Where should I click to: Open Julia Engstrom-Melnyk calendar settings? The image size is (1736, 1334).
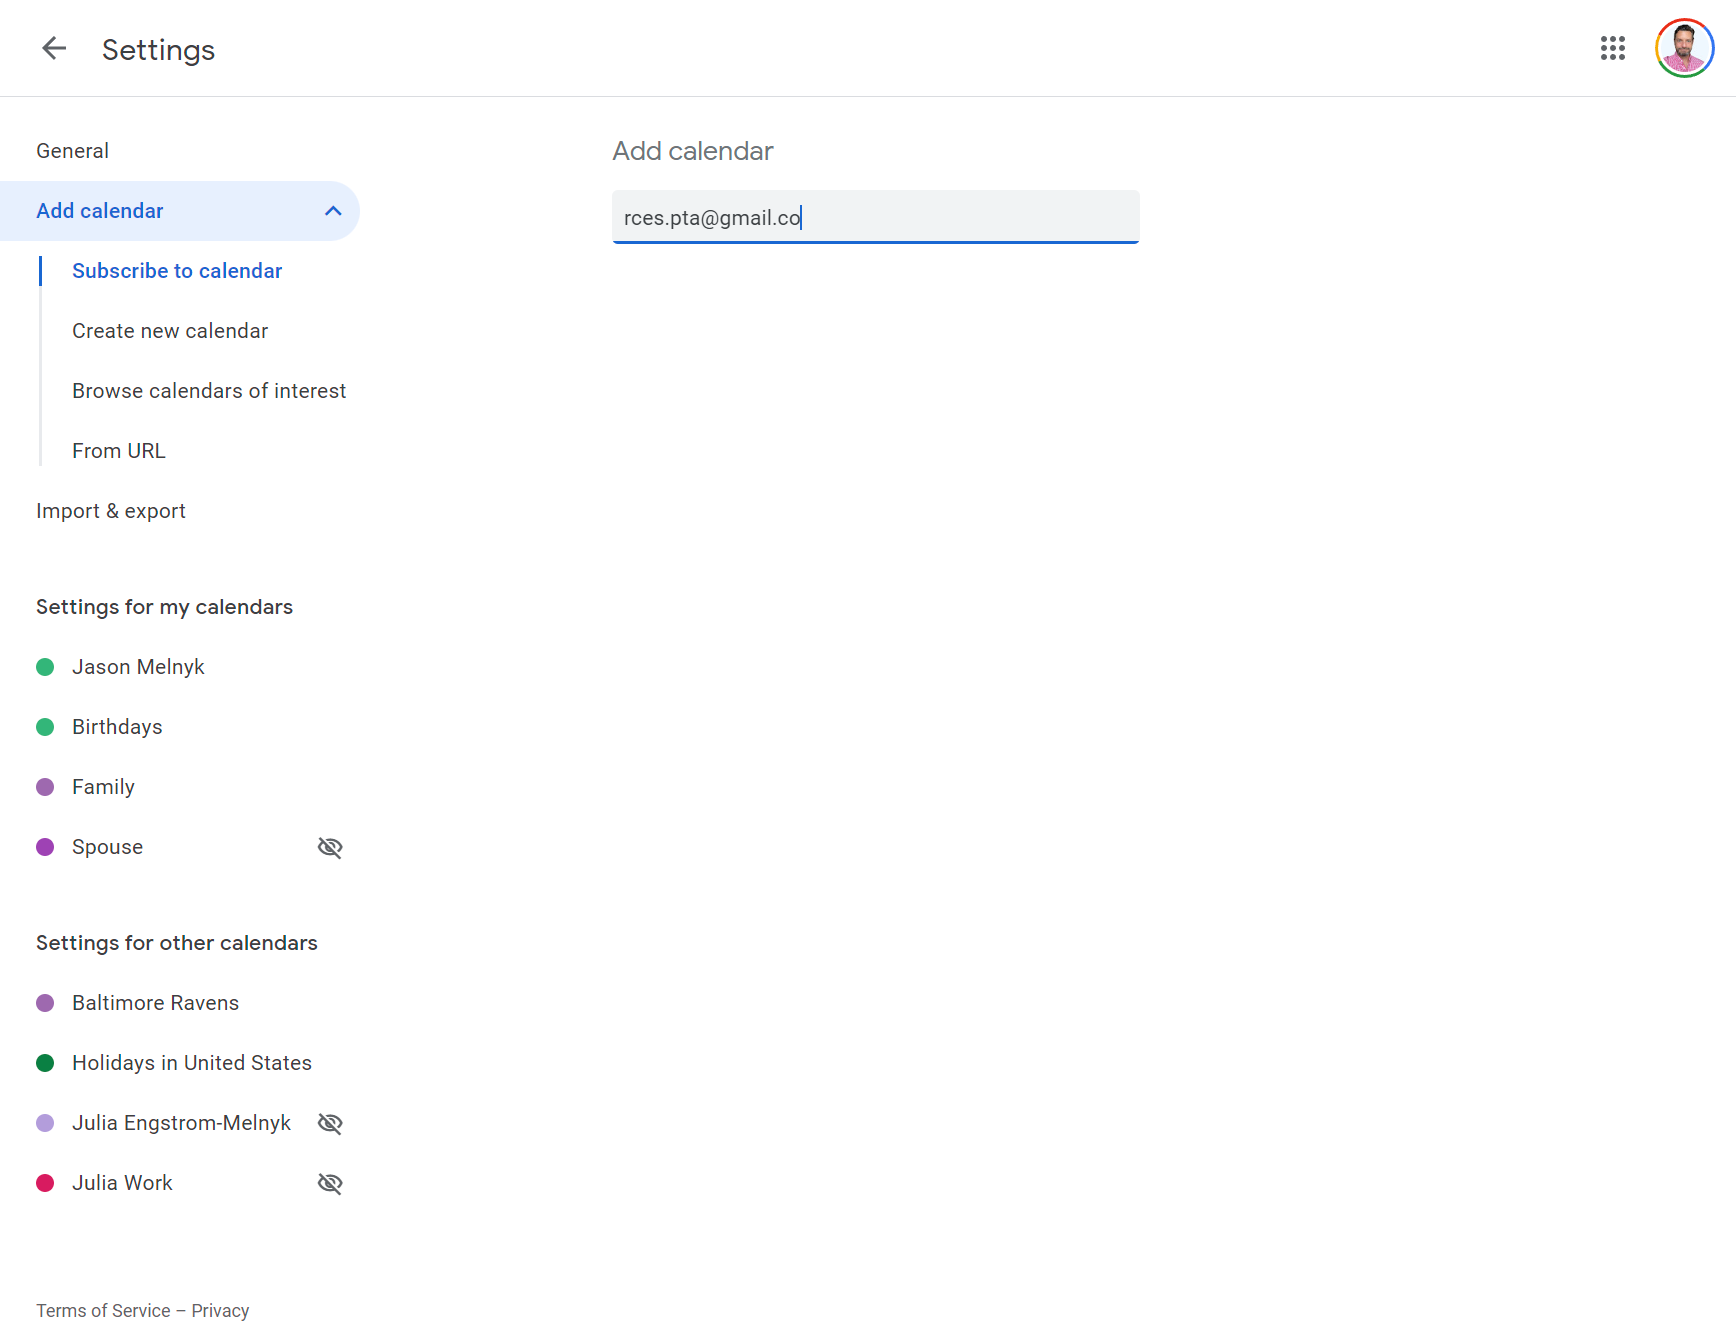181,1123
